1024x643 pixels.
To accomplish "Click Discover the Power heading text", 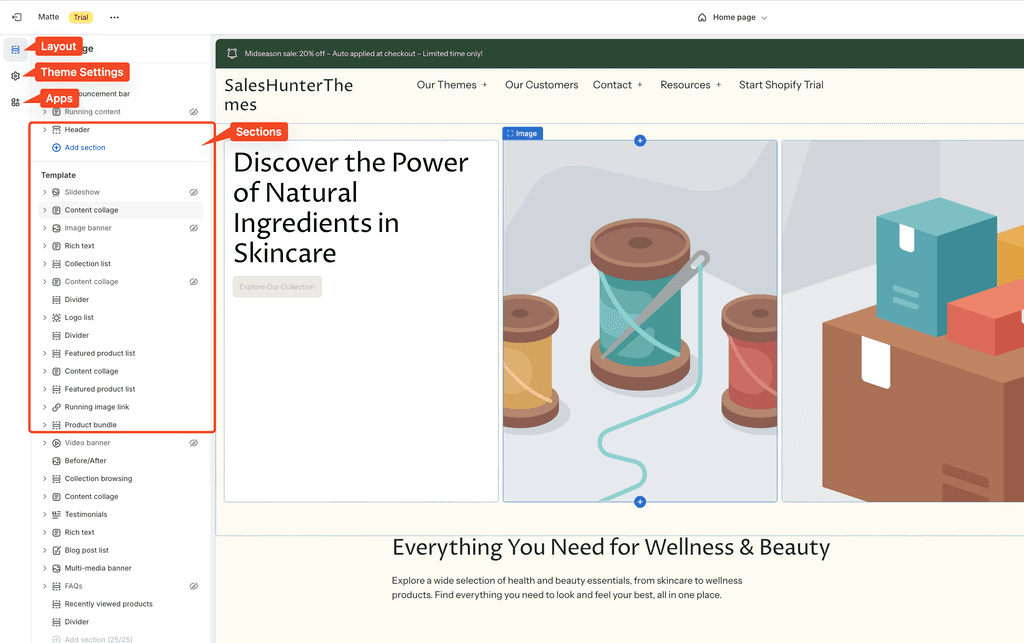I will 351,208.
